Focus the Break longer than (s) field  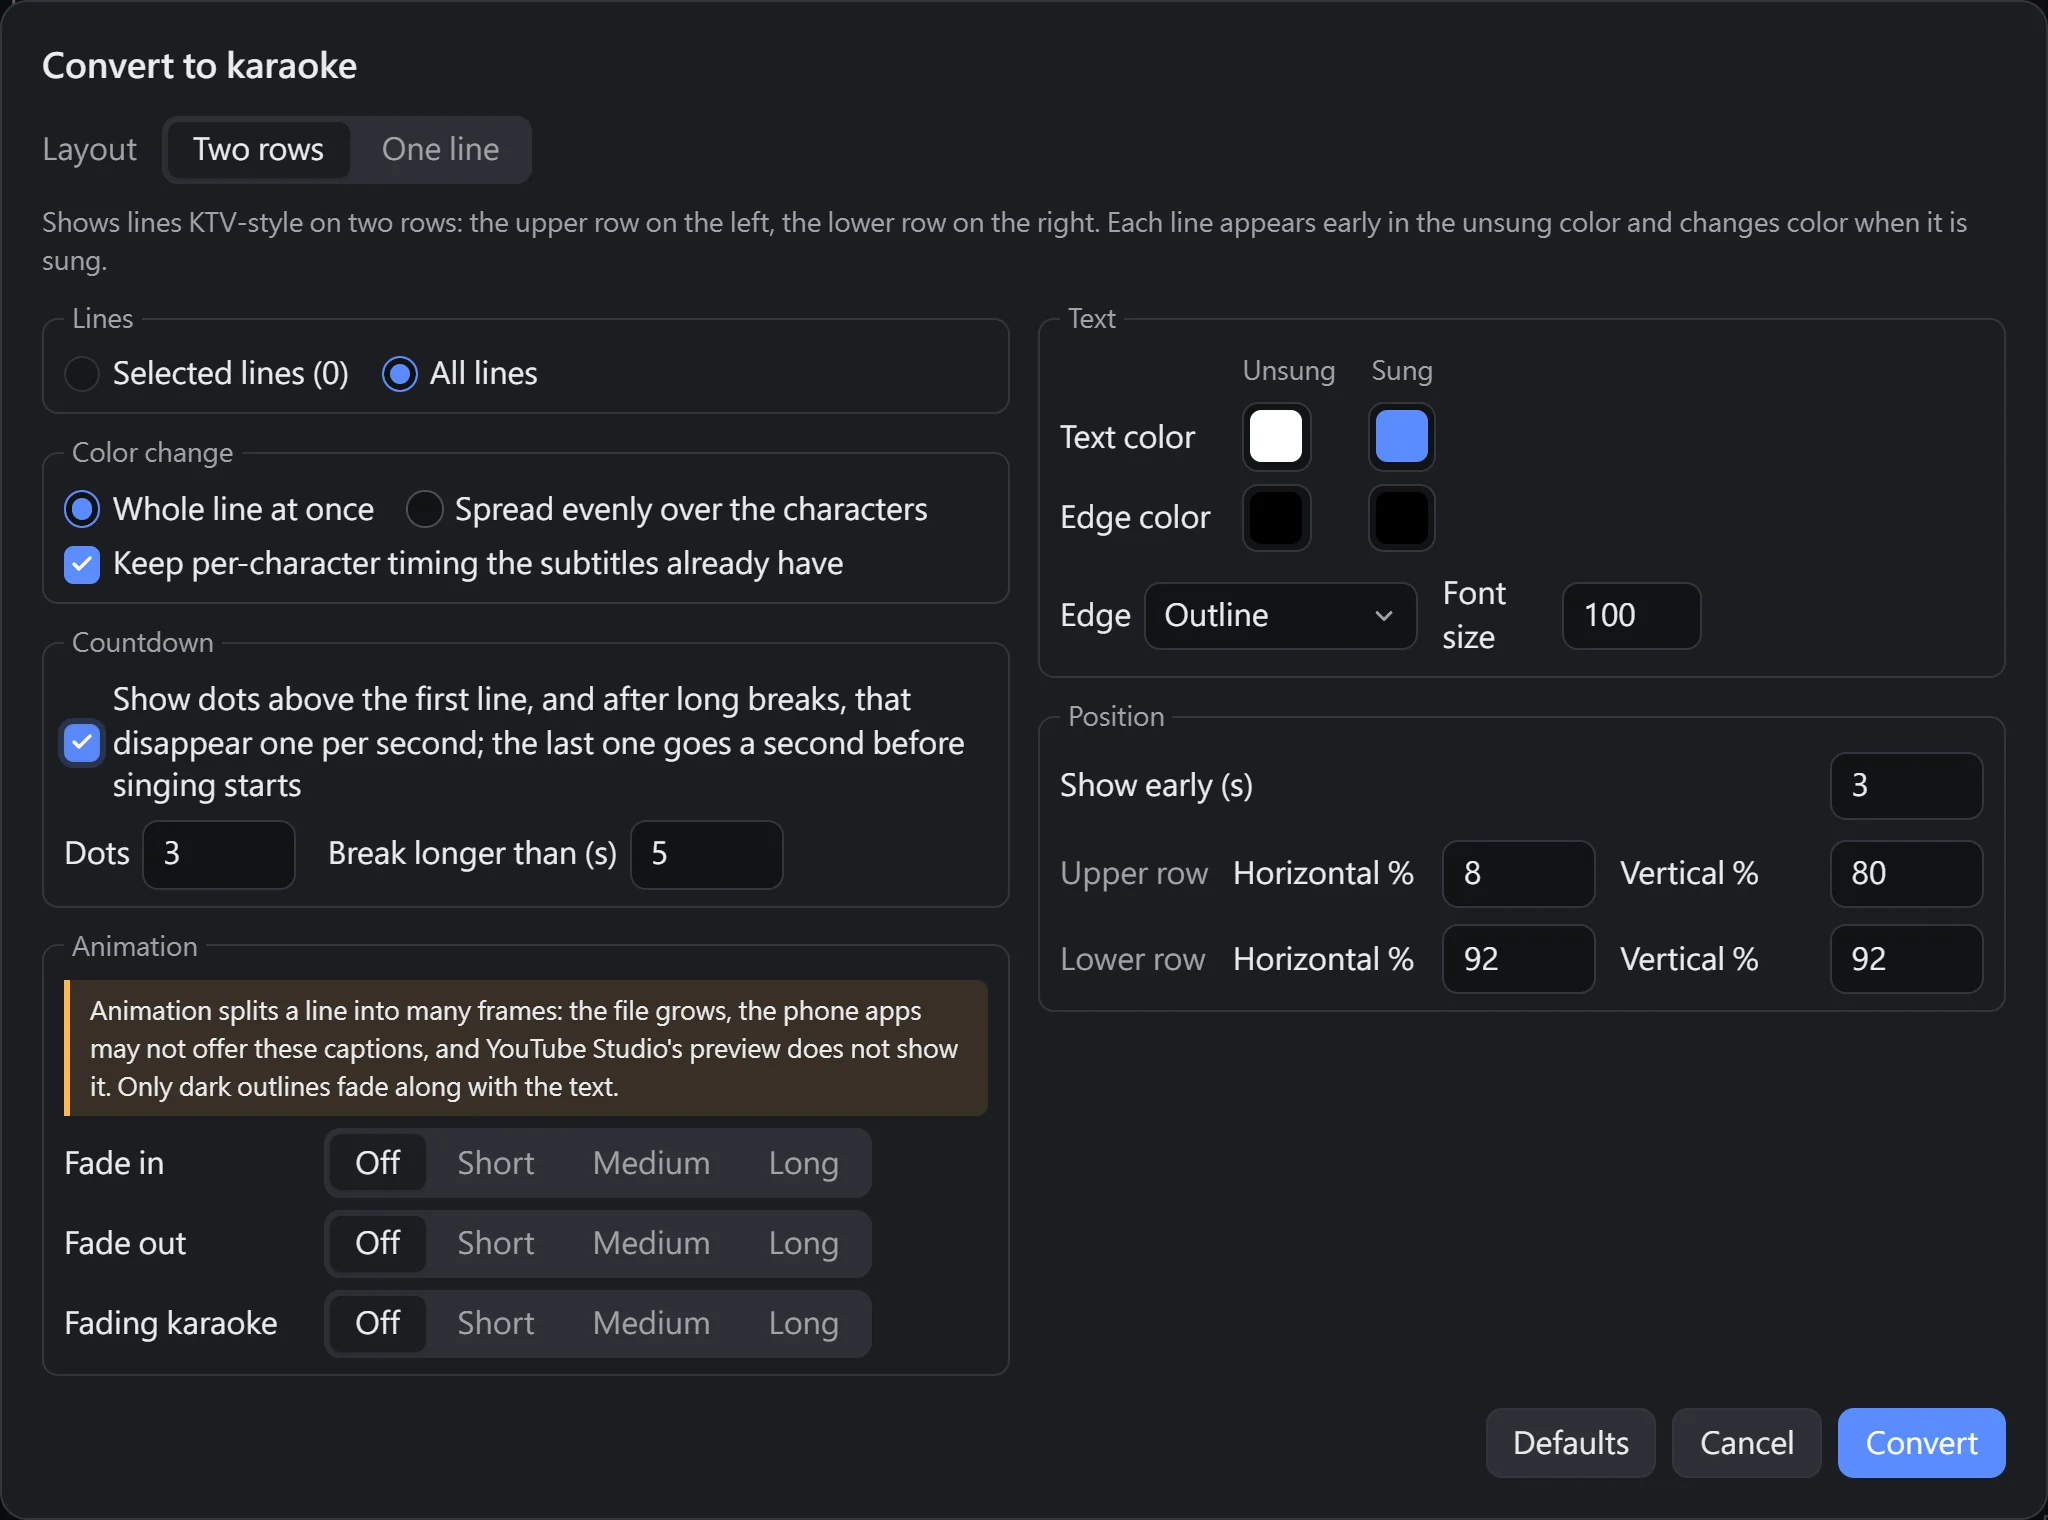click(707, 854)
